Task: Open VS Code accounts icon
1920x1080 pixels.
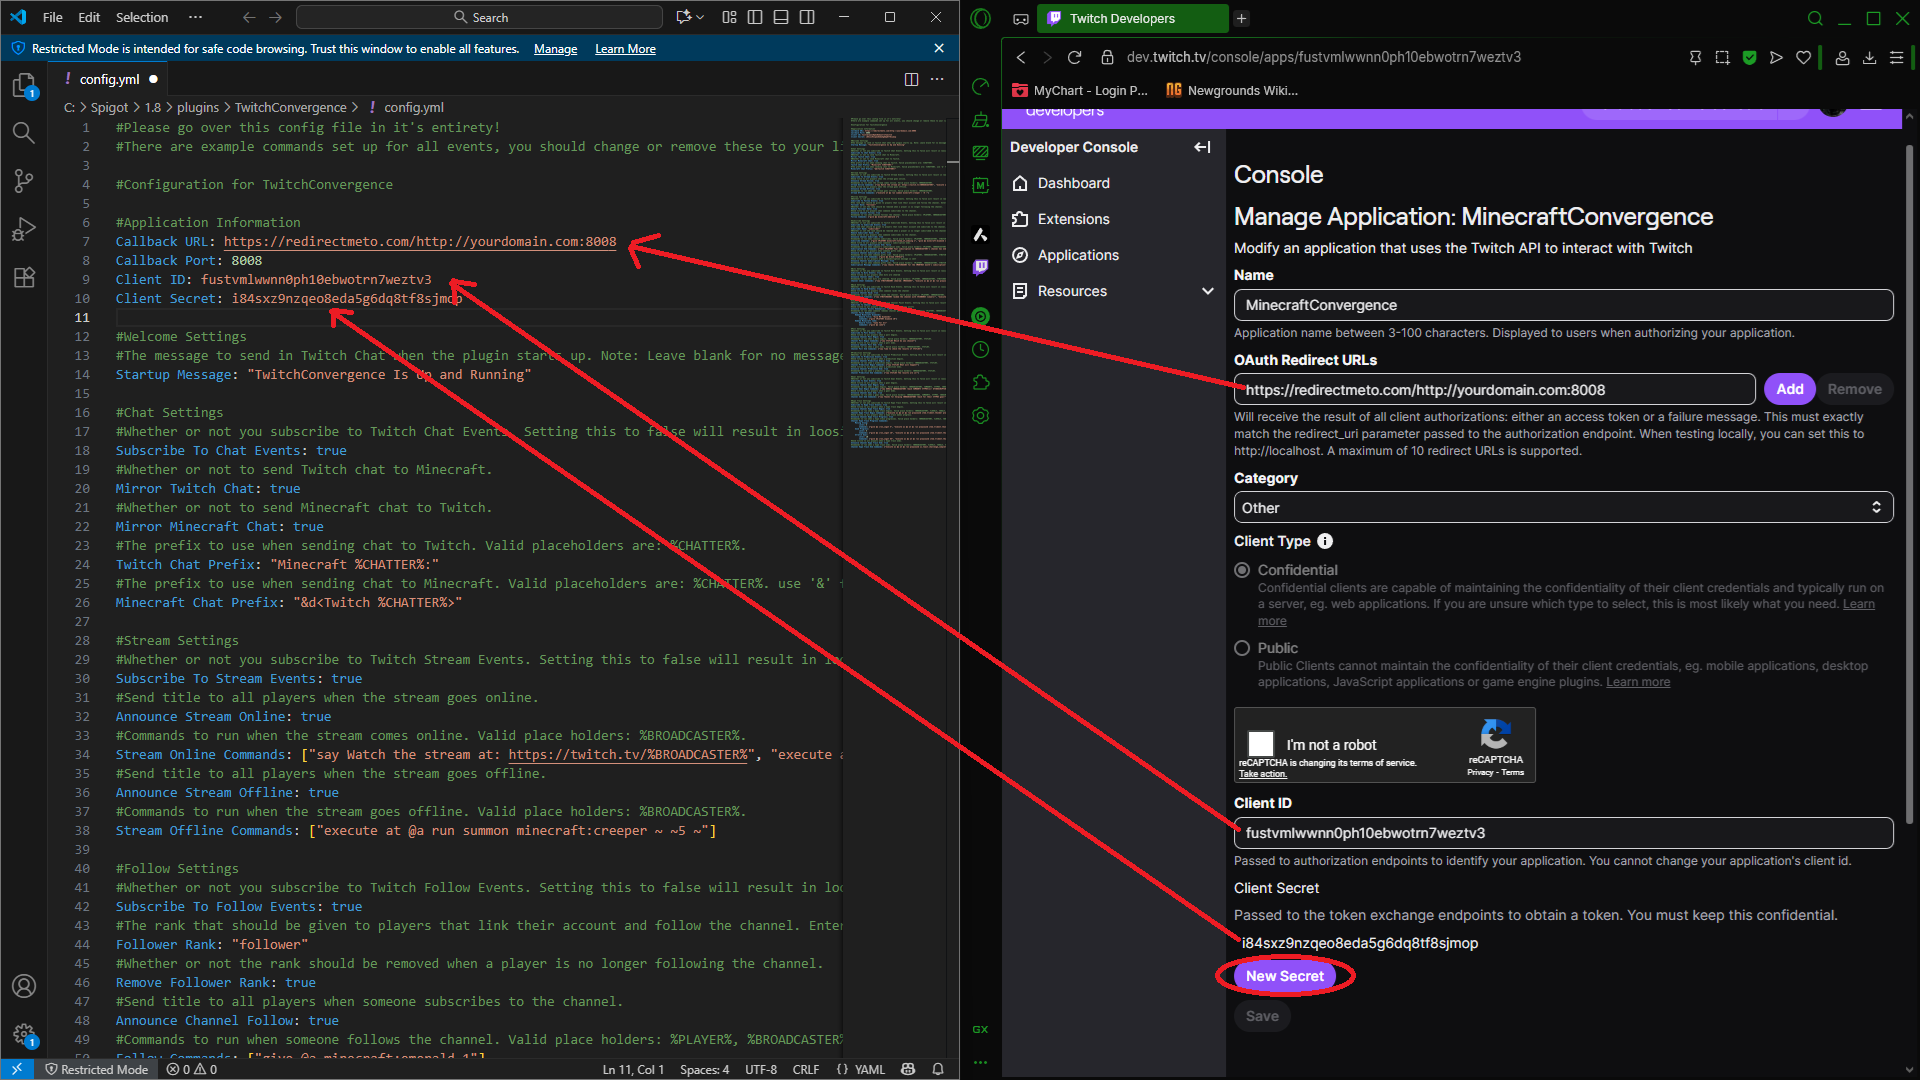Action: click(24, 986)
